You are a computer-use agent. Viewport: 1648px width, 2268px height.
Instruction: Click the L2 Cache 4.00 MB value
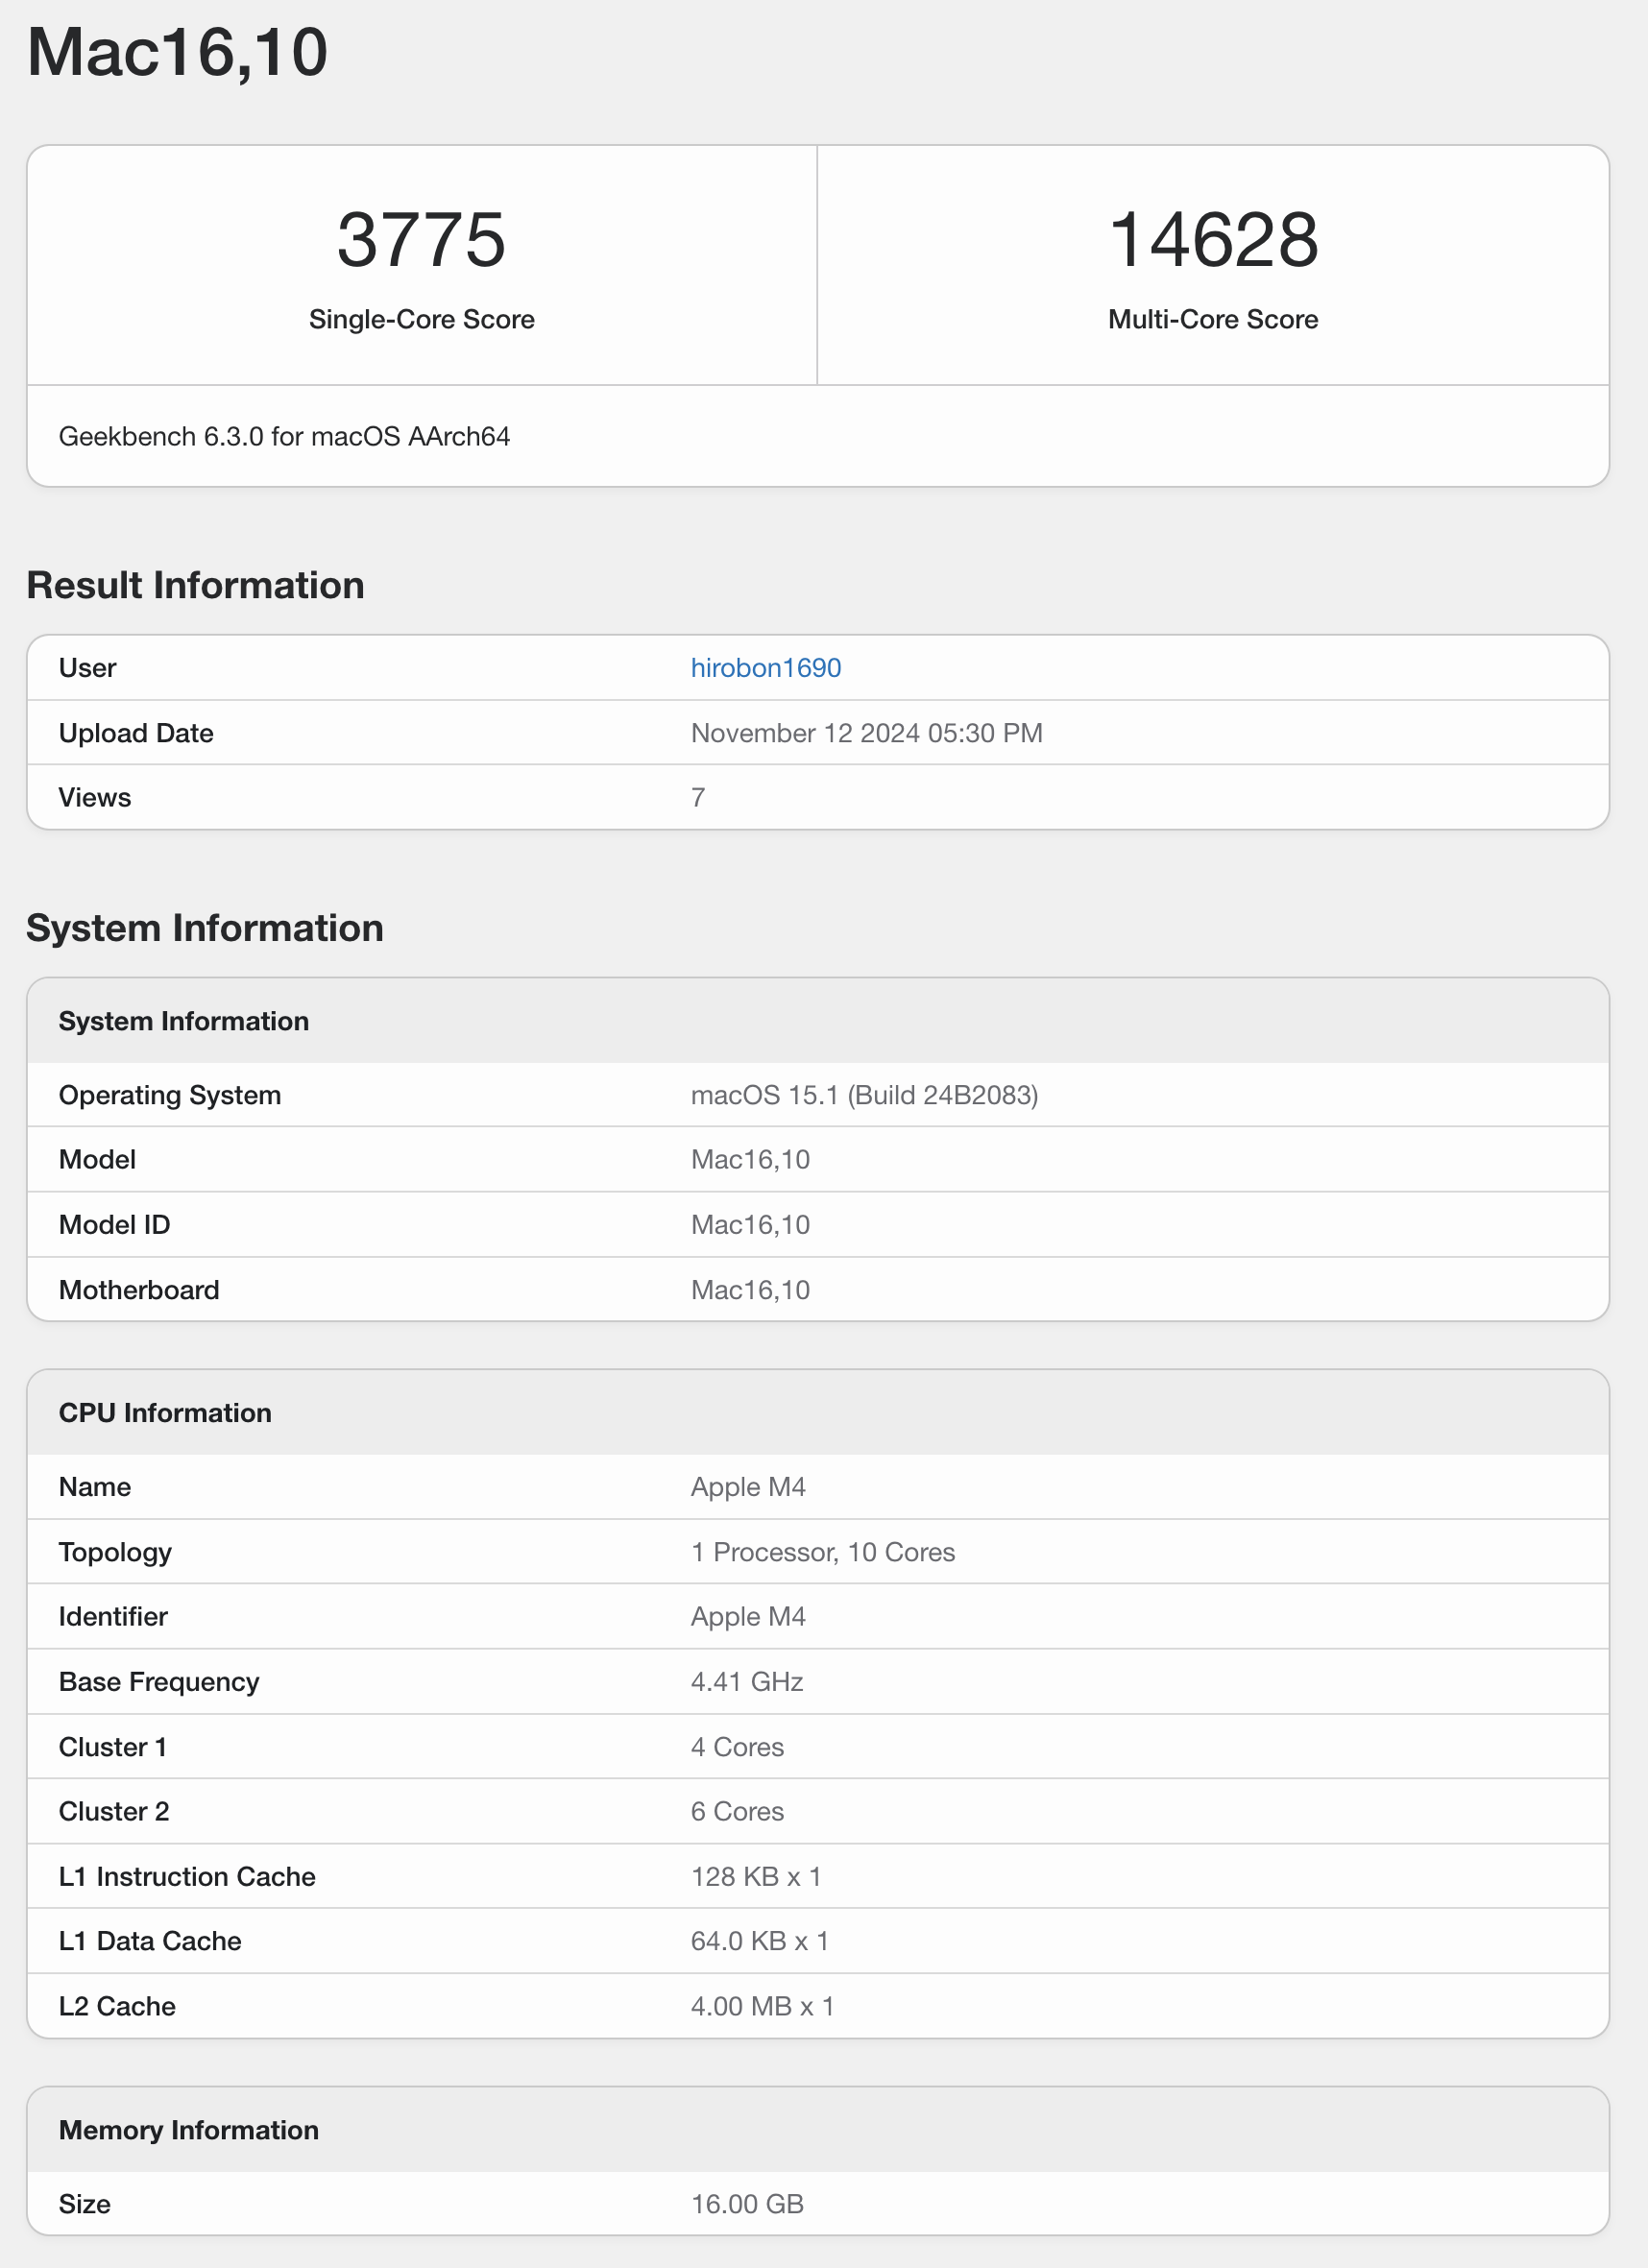tap(762, 2006)
